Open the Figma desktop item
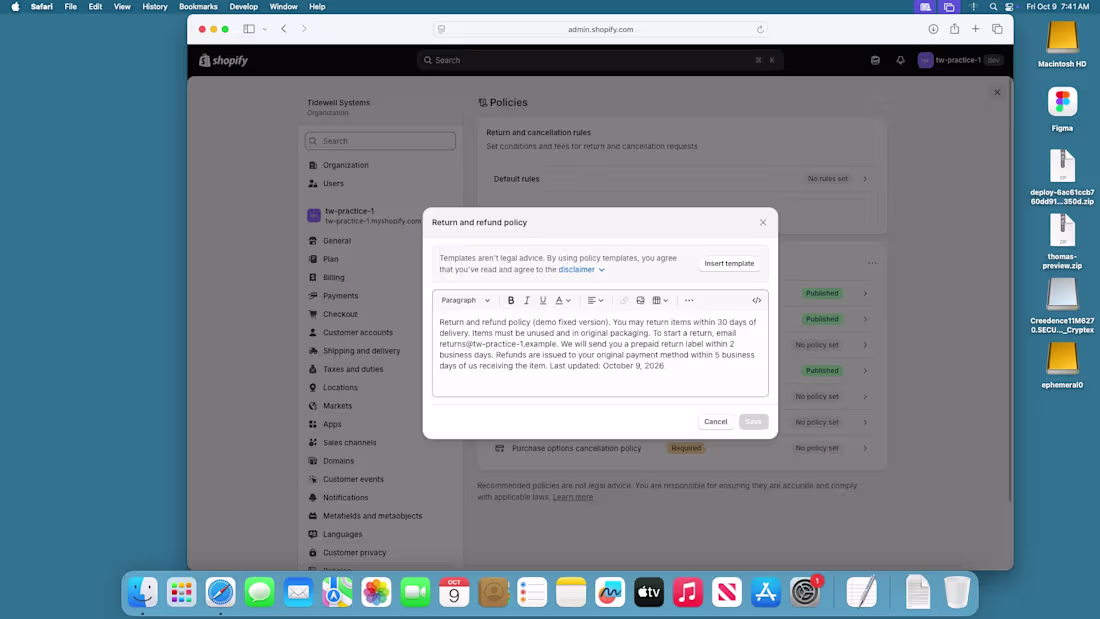Viewport: 1100px width, 619px height. [1062, 109]
